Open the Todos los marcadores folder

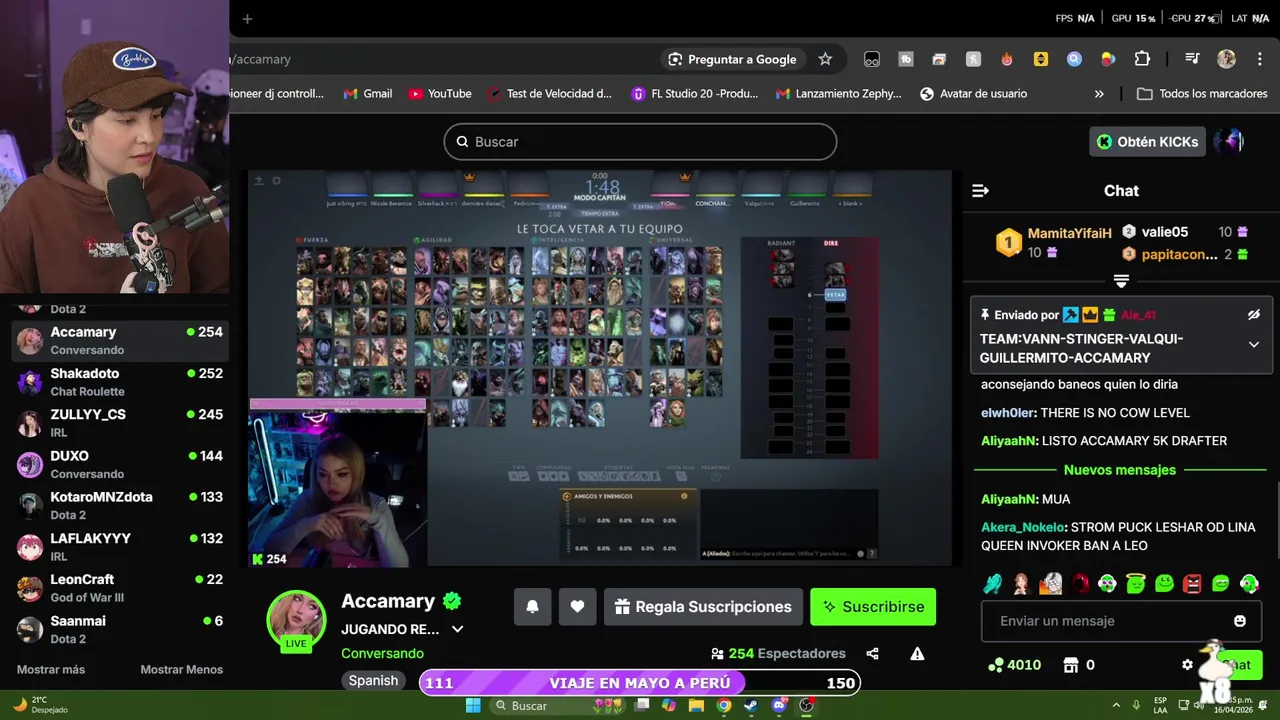pos(1202,94)
